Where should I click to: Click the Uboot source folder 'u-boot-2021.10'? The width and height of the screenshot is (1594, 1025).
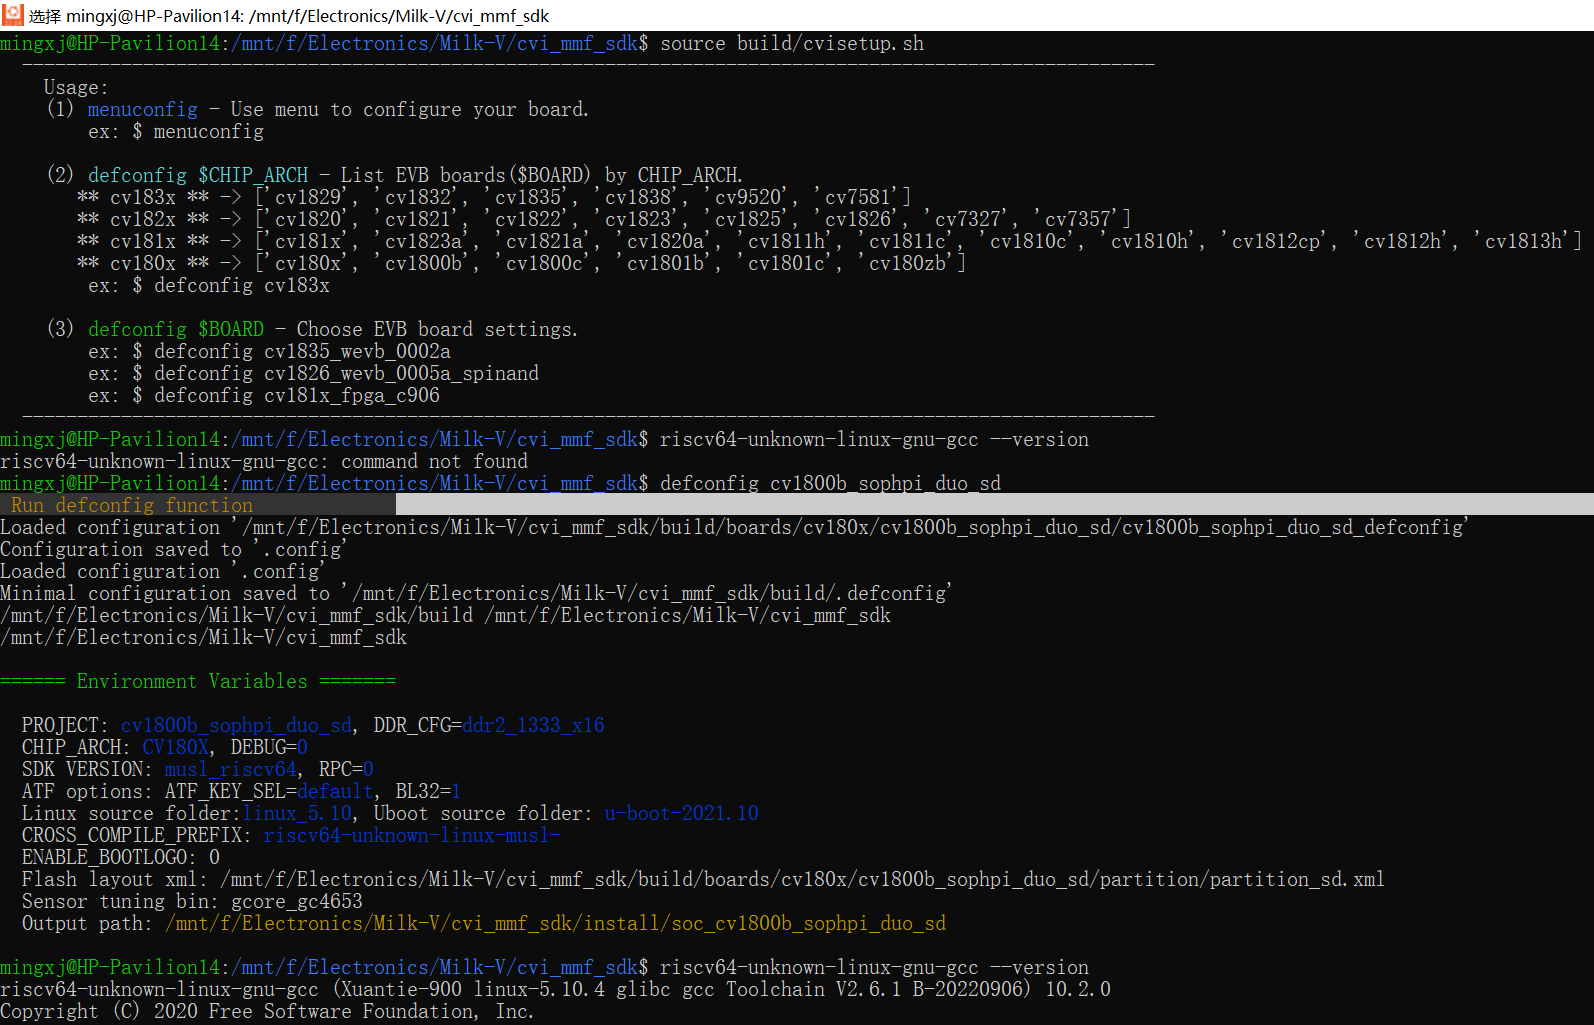[682, 814]
